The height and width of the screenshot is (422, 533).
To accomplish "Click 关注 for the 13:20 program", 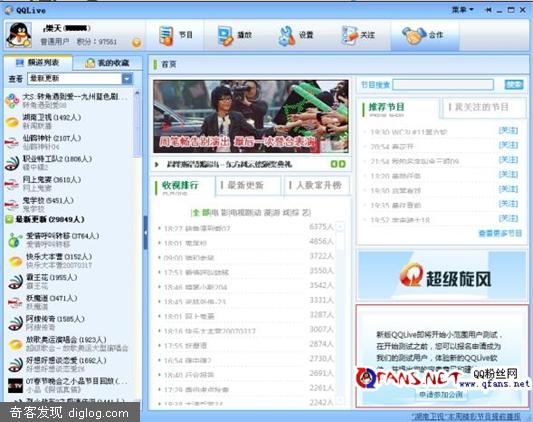I will [x=508, y=175].
